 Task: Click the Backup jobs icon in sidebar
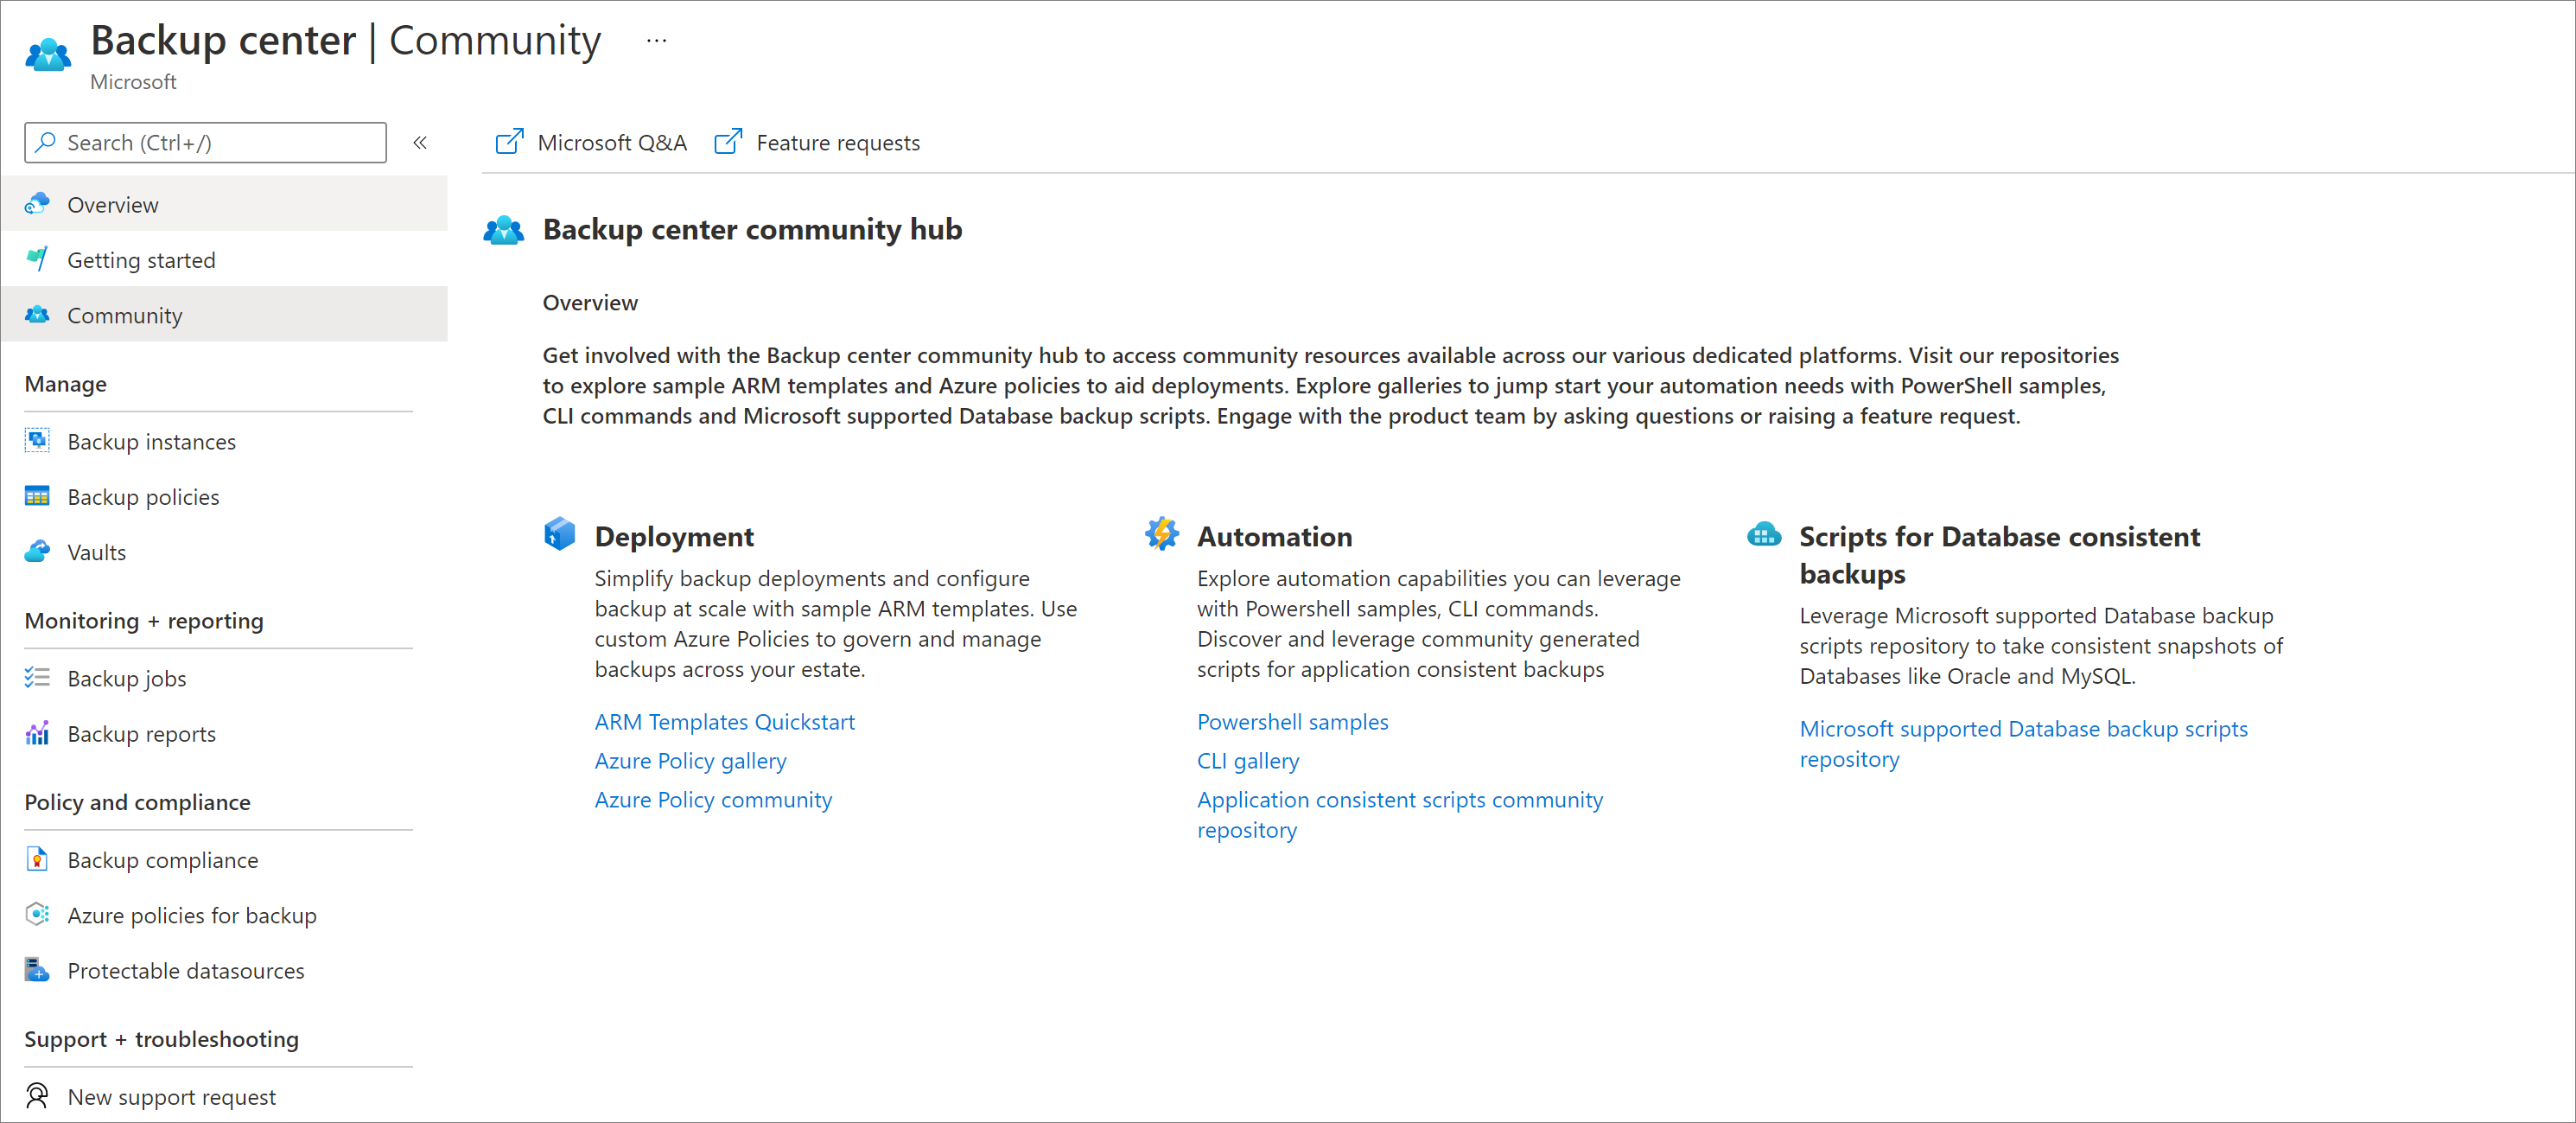(36, 676)
